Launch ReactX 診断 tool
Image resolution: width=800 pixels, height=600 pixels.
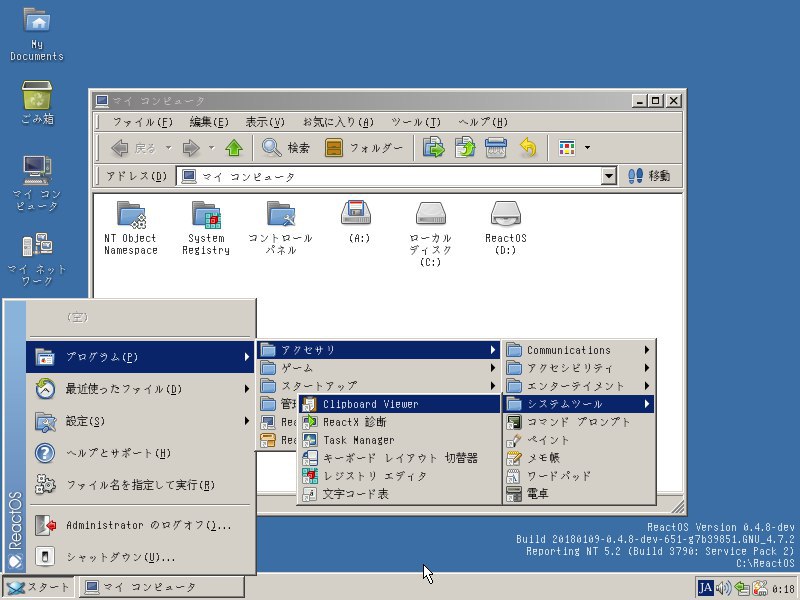[x=399, y=422]
